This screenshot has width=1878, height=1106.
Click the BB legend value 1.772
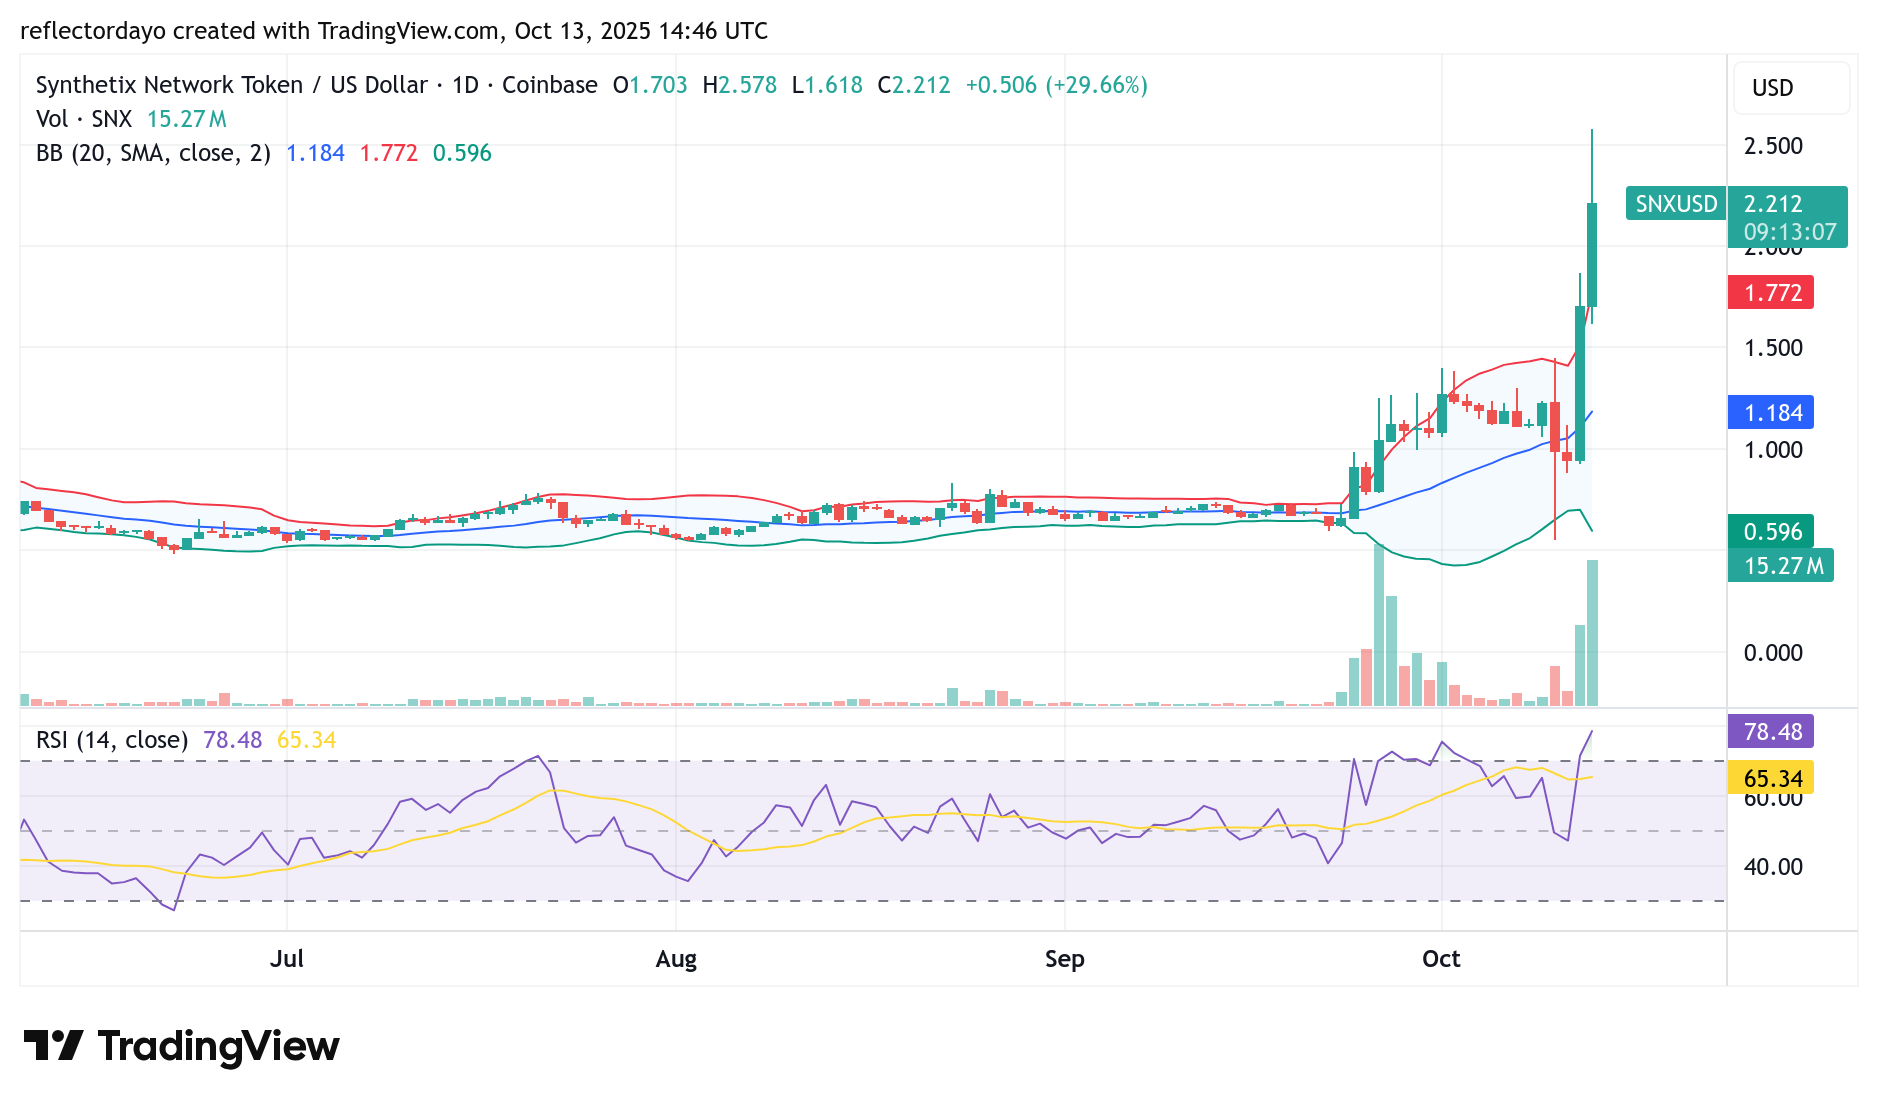click(388, 153)
